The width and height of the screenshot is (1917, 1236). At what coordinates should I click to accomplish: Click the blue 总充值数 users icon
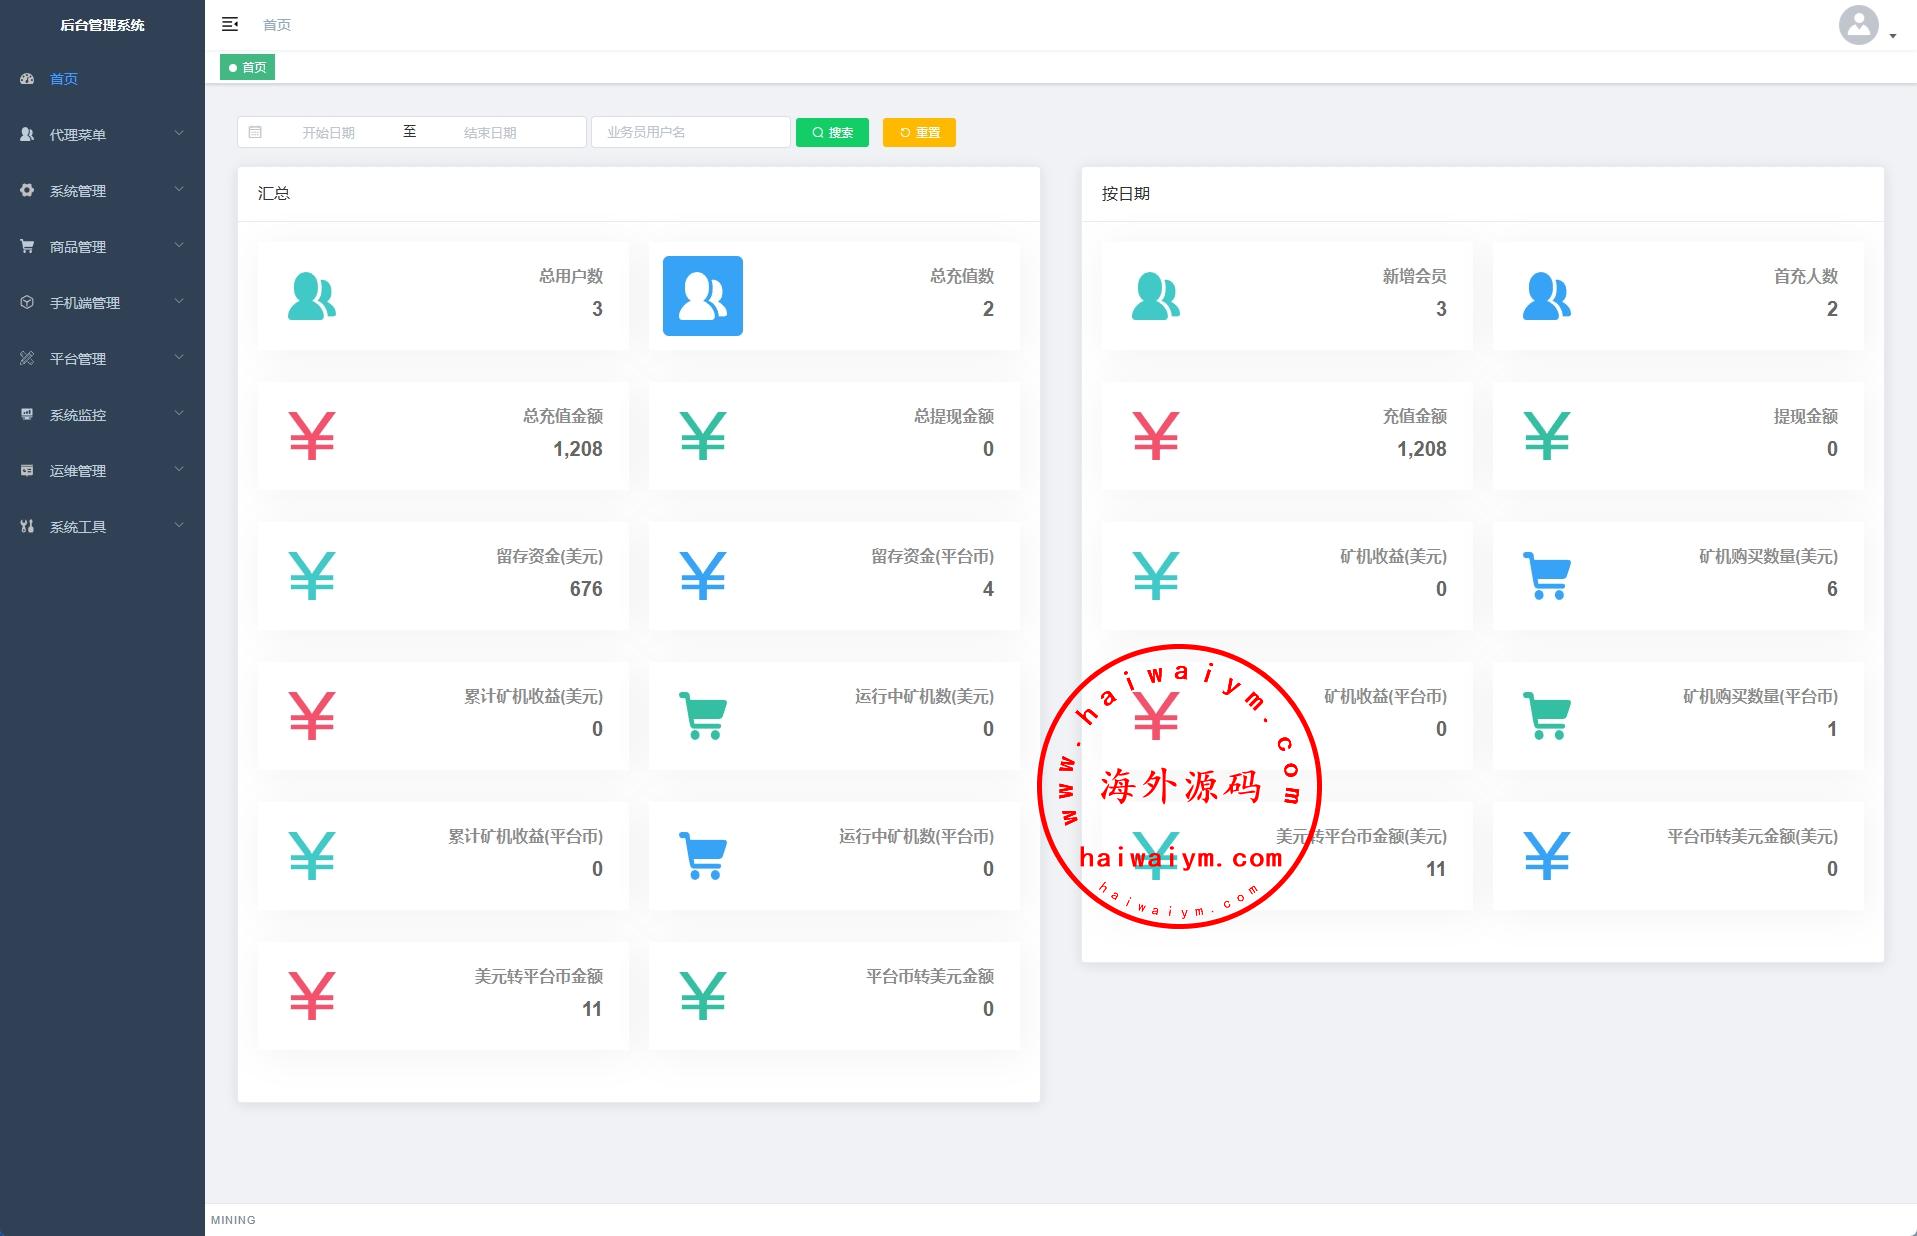tap(702, 296)
